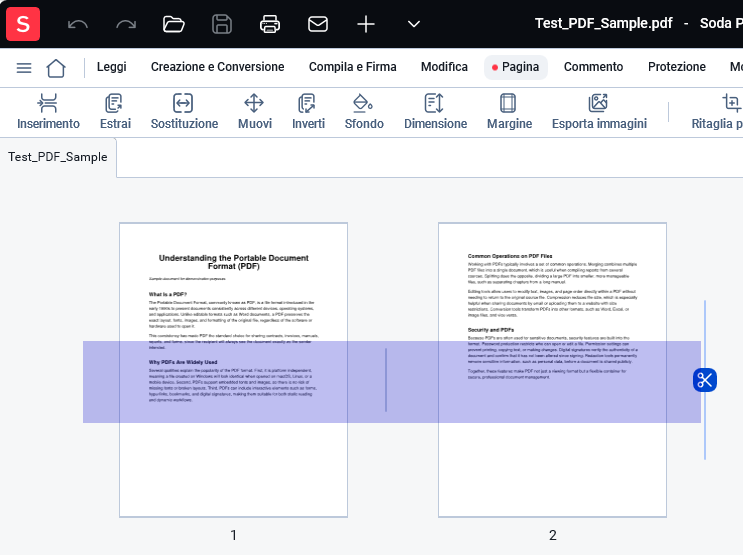This screenshot has width=743, height=555.
Task: Save the document with floppy icon
Action: pos(222,24)
